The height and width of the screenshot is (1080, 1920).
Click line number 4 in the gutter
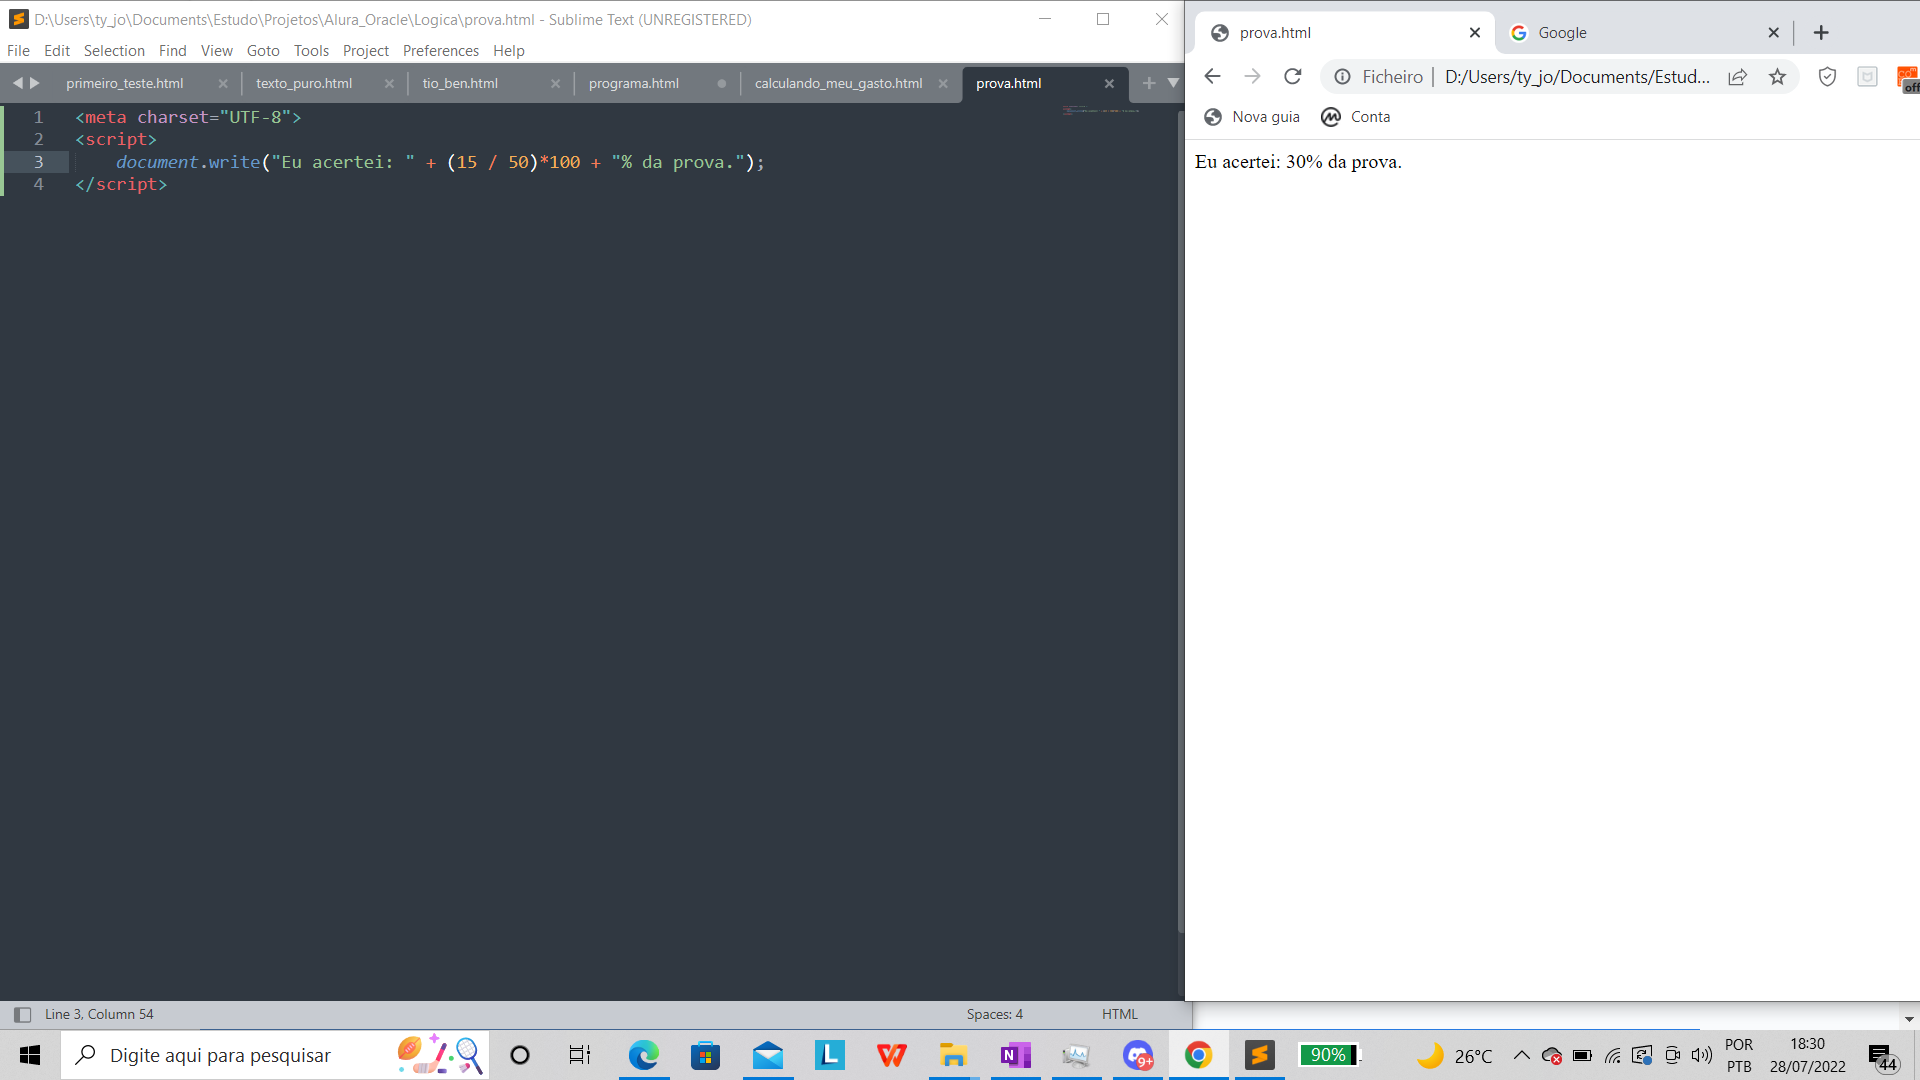coord(39,184)
